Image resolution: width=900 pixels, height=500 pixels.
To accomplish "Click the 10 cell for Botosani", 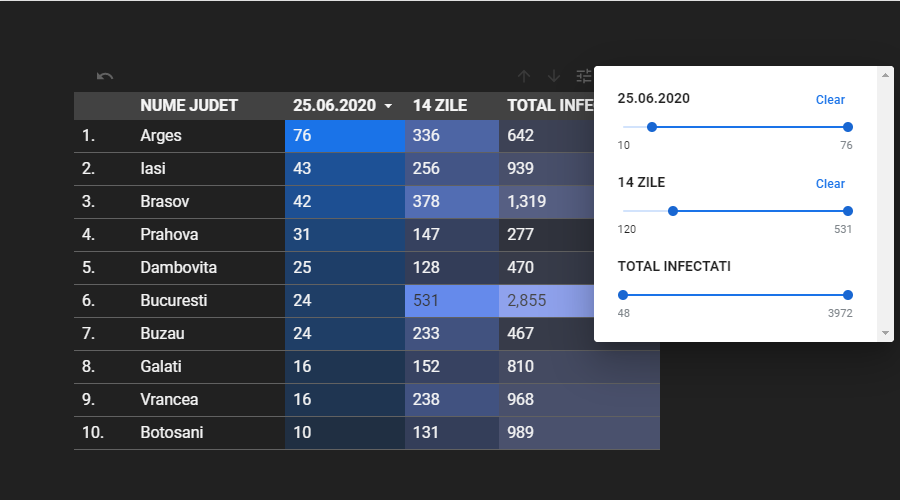I will coord(345,433).
